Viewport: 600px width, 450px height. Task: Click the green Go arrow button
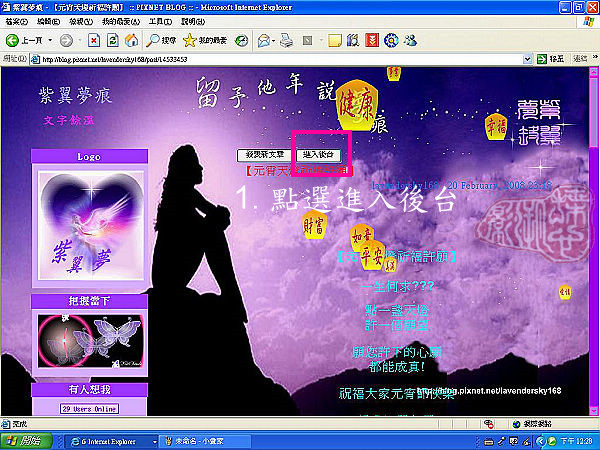[x=541, y=59]
